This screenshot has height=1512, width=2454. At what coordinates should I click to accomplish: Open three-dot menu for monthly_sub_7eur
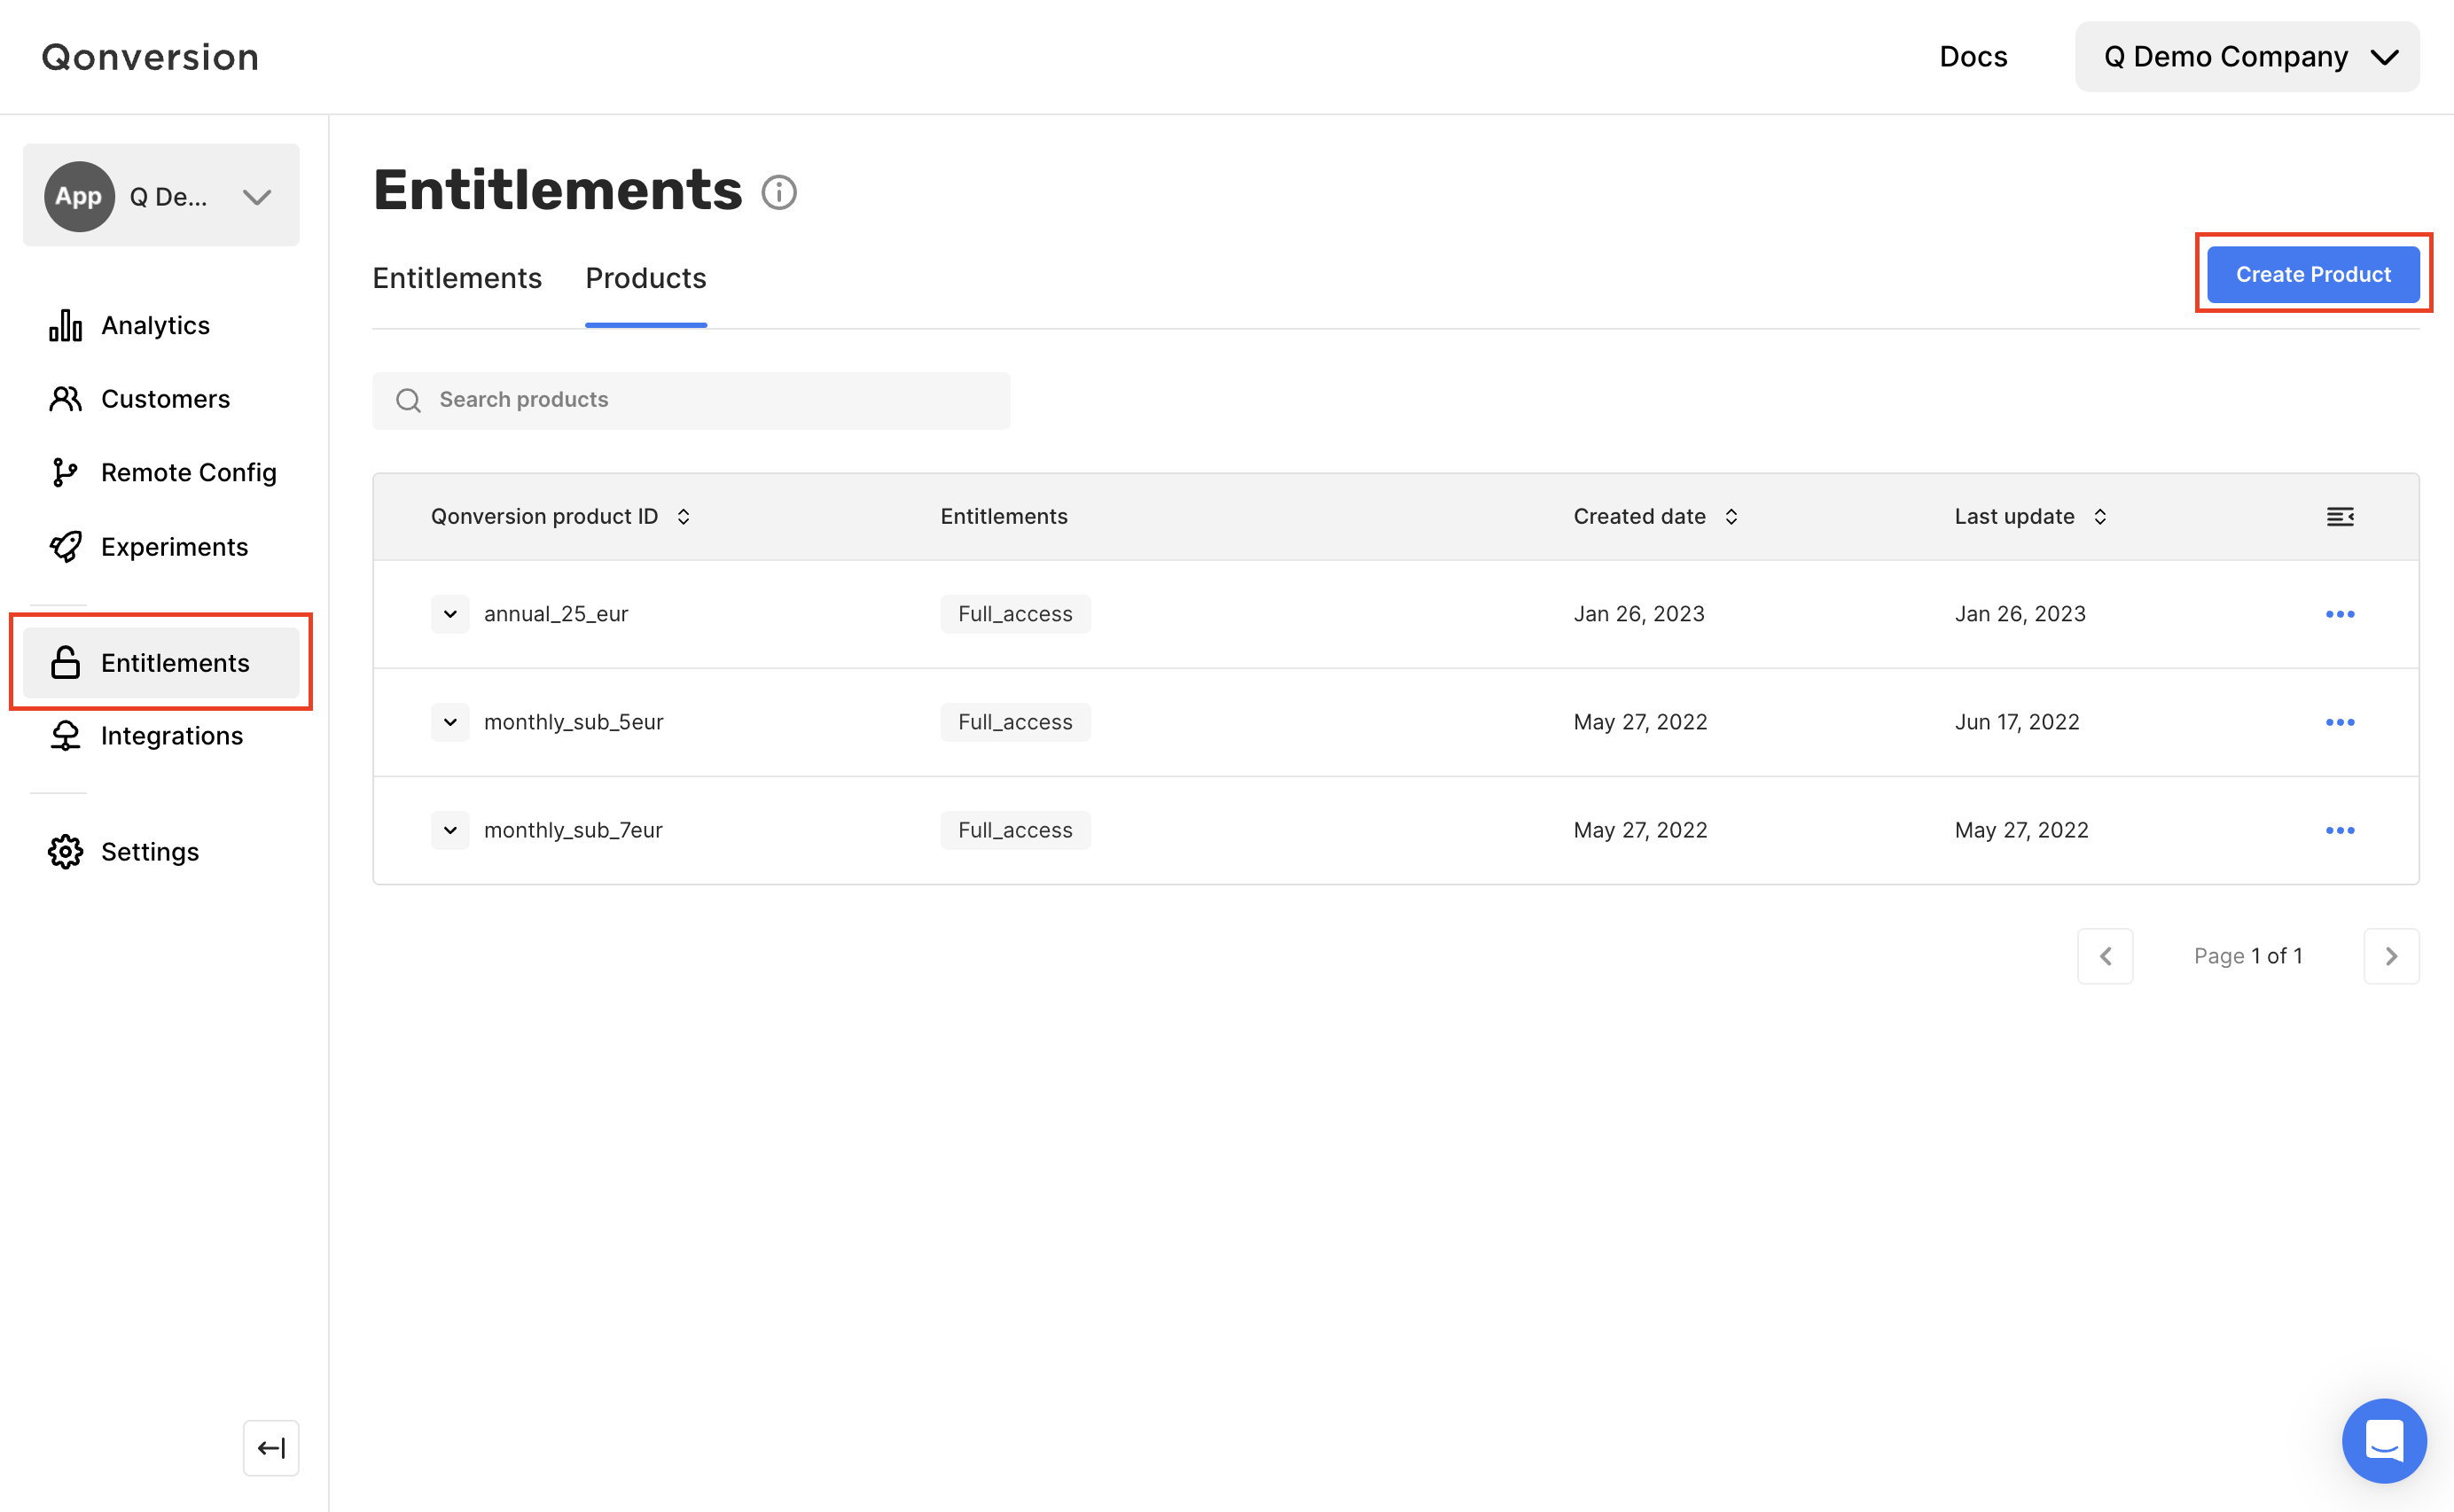2339,830
